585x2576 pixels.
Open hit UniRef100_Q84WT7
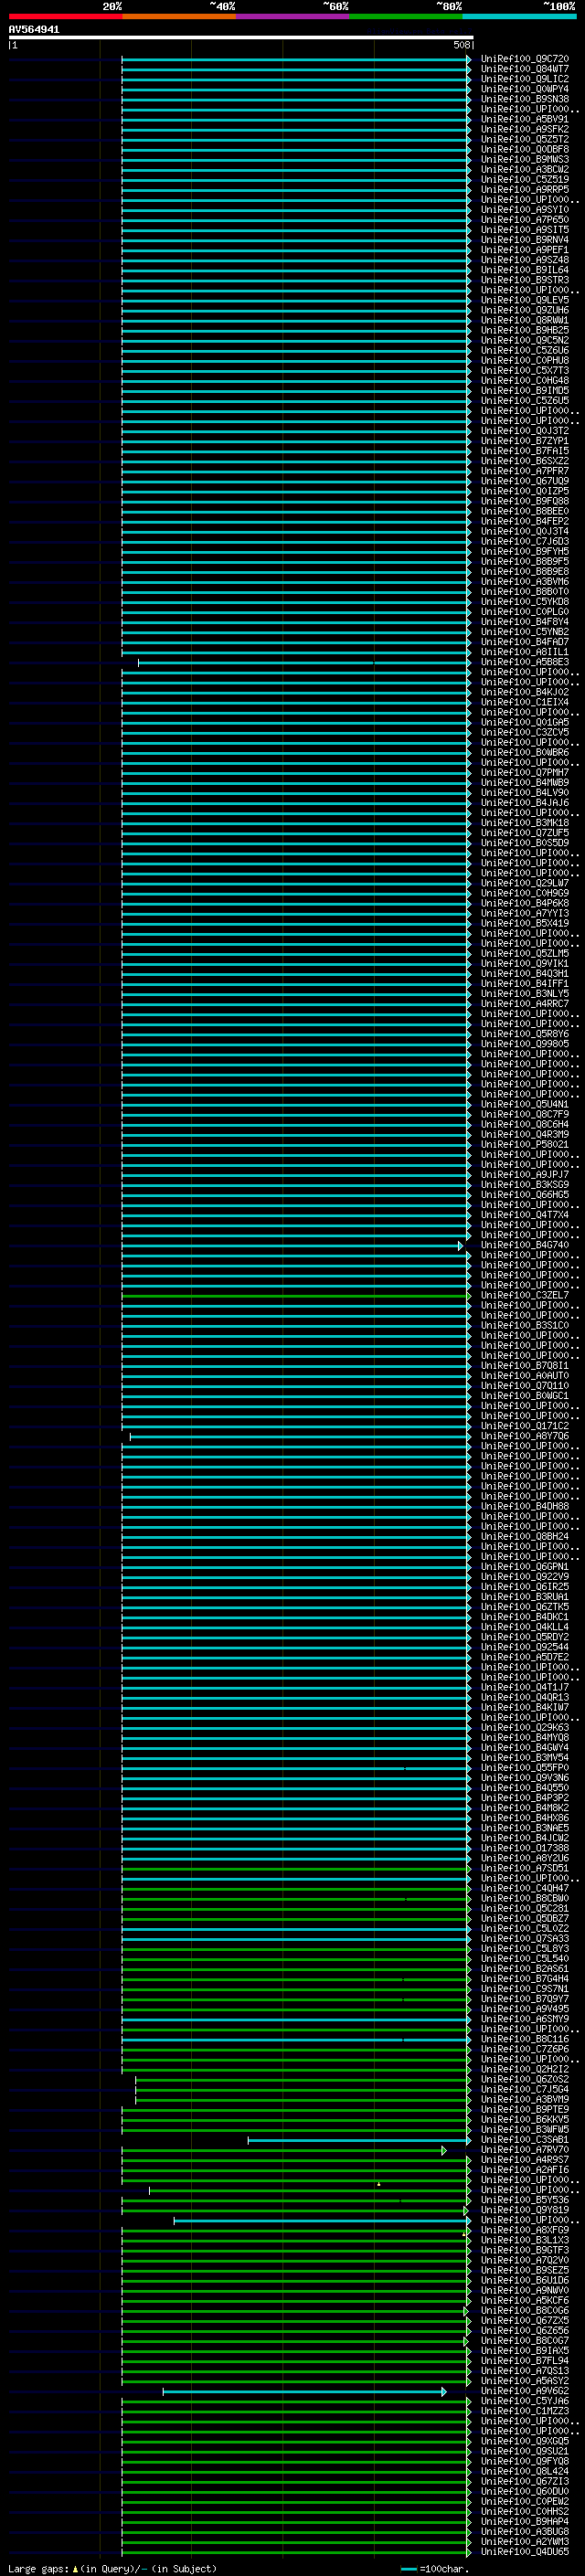tap(524, 69)
